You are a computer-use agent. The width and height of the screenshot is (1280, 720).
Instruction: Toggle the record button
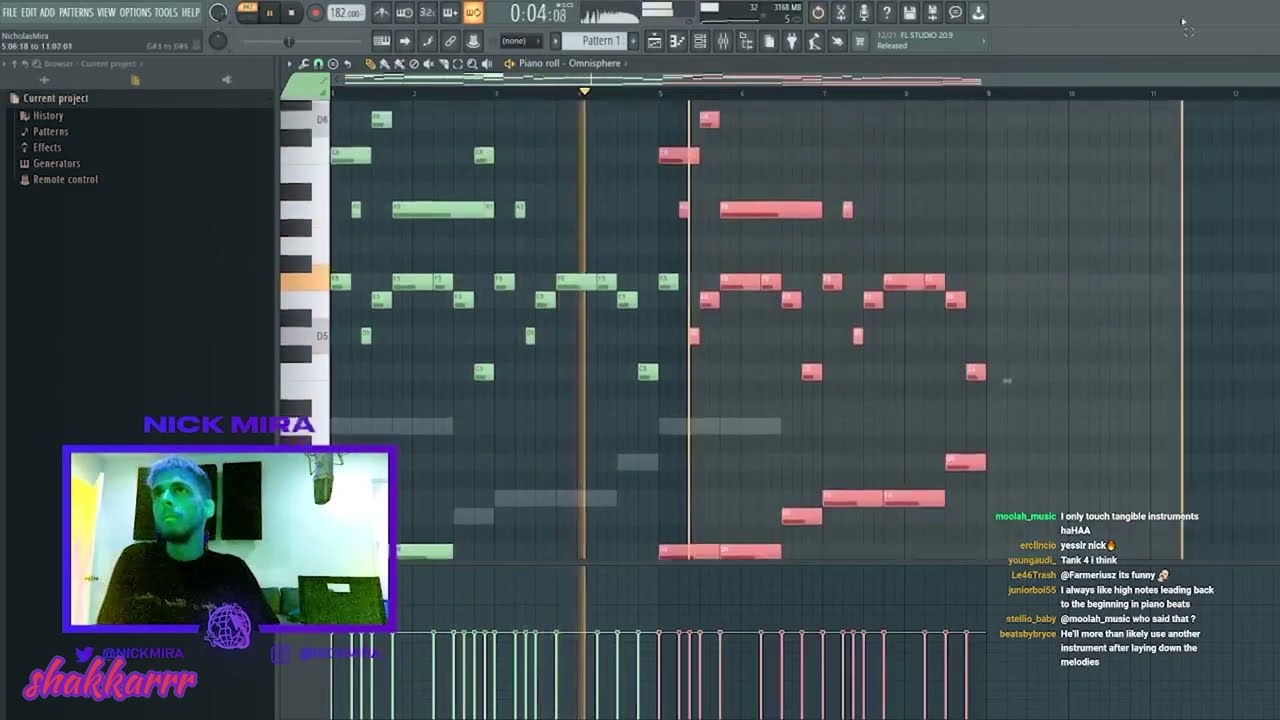click(316, 13)
